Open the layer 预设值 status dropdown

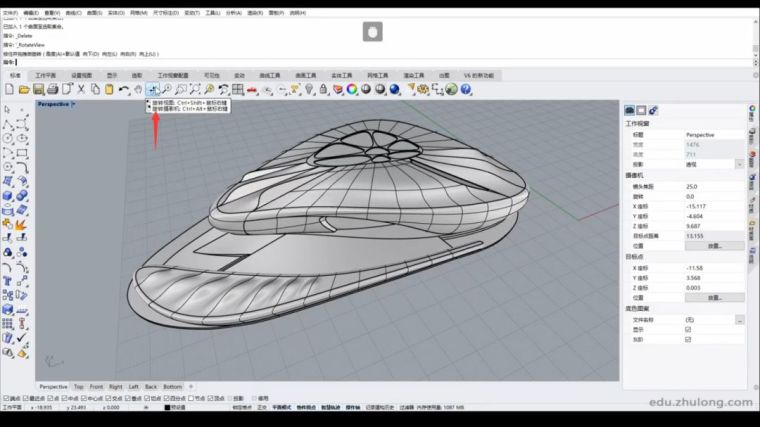tap(175, 408)
